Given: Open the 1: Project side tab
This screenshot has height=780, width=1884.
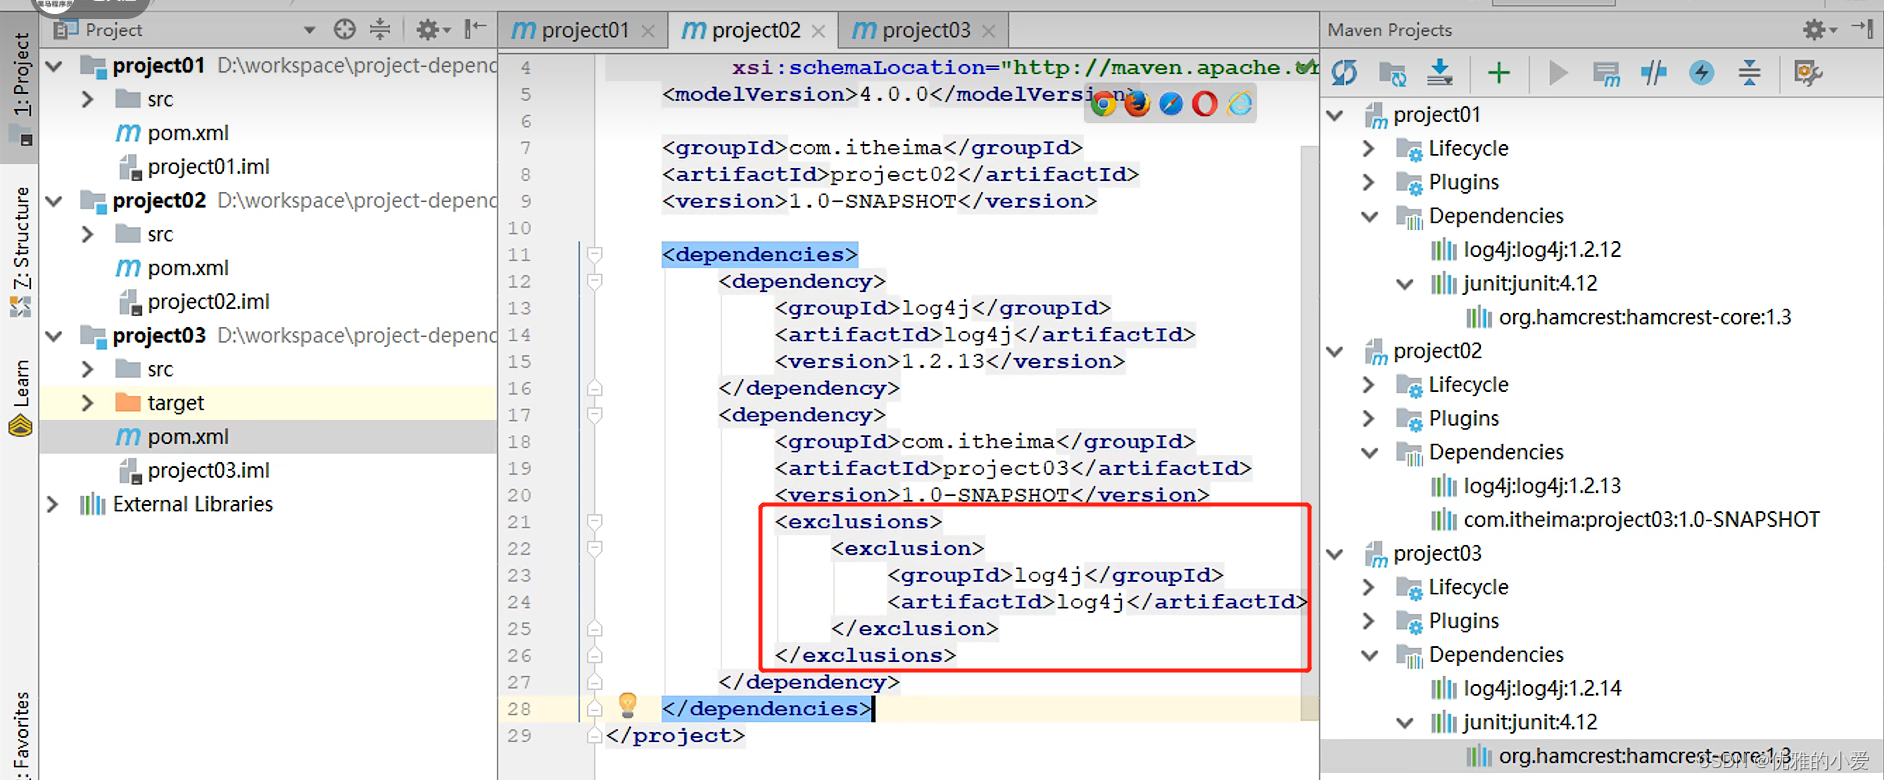Looking at the screenshot, I should 21,87.
